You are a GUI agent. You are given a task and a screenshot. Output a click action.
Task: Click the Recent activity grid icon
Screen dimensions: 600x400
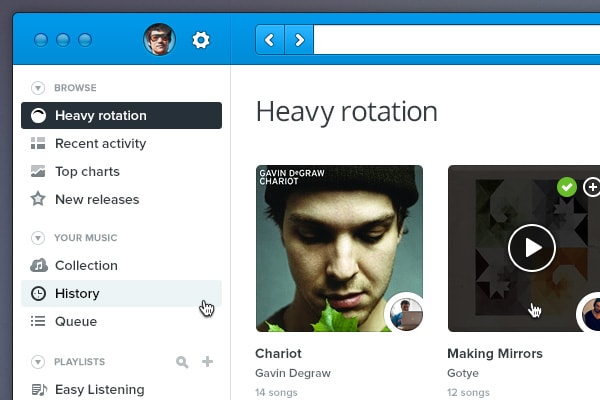(x=38, y=144)
